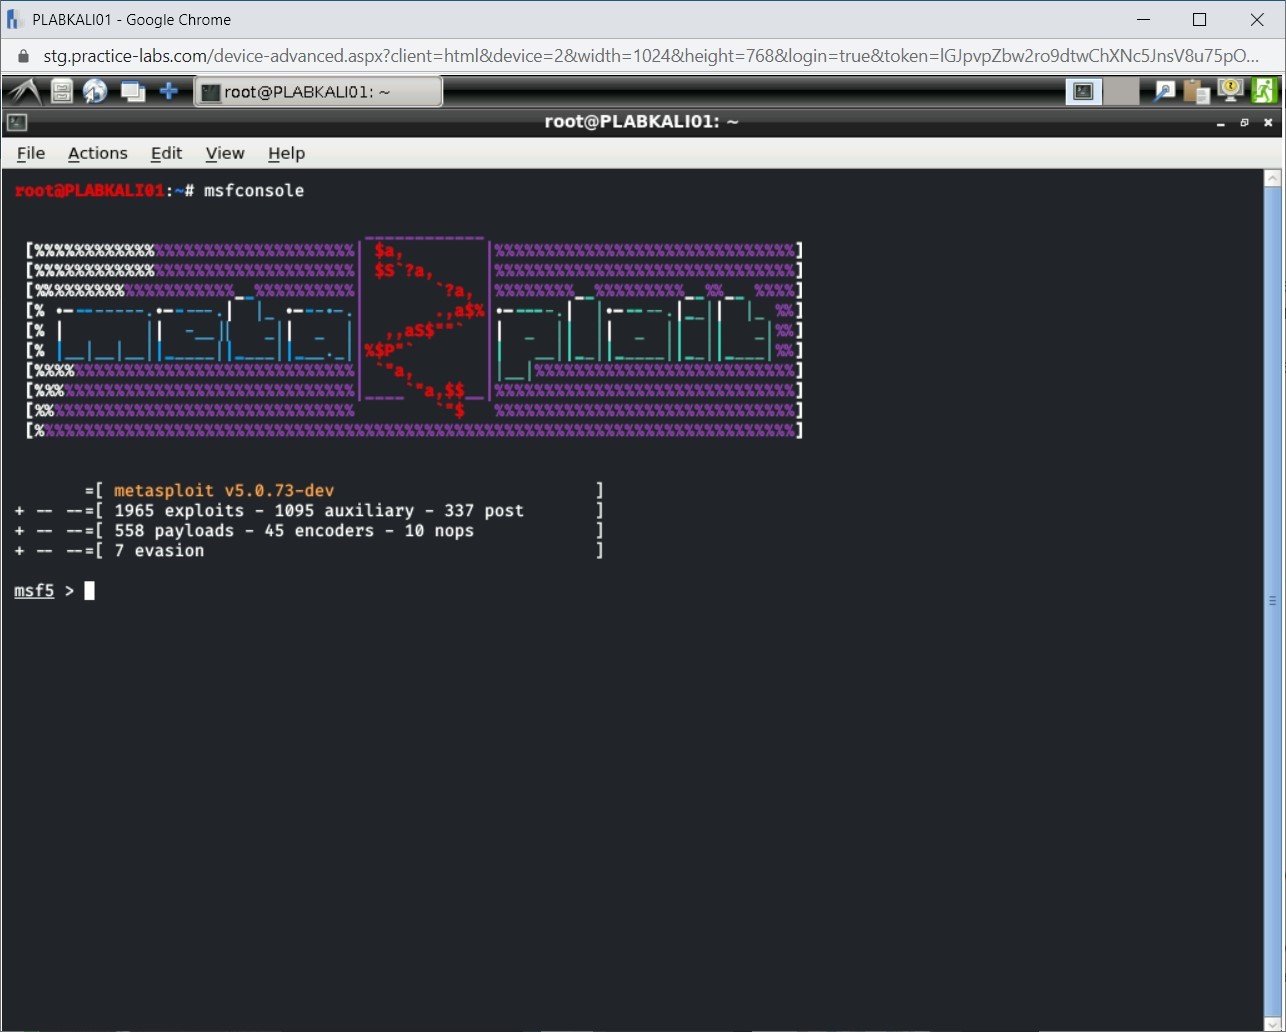1286x1032 pixels.
Task: Expand the View menu
Action: click(x=225, y=153)
